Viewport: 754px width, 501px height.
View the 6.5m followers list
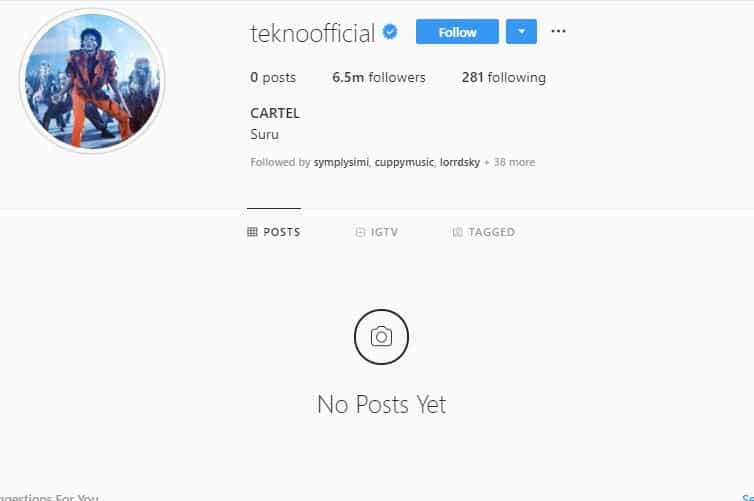(x=379, y=77)
